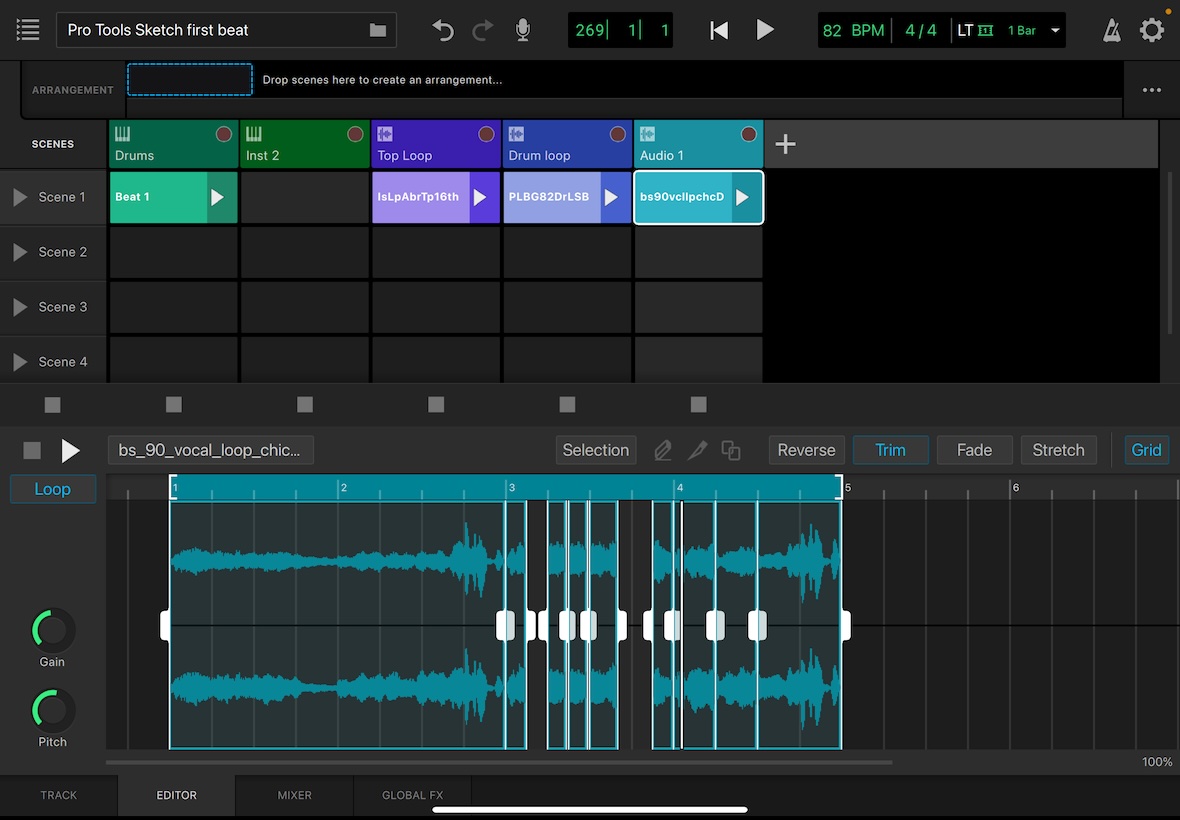The height and width of the screenshot is (820, 1180).
Task: Launch Scene 2
Action: click(20, 252)
